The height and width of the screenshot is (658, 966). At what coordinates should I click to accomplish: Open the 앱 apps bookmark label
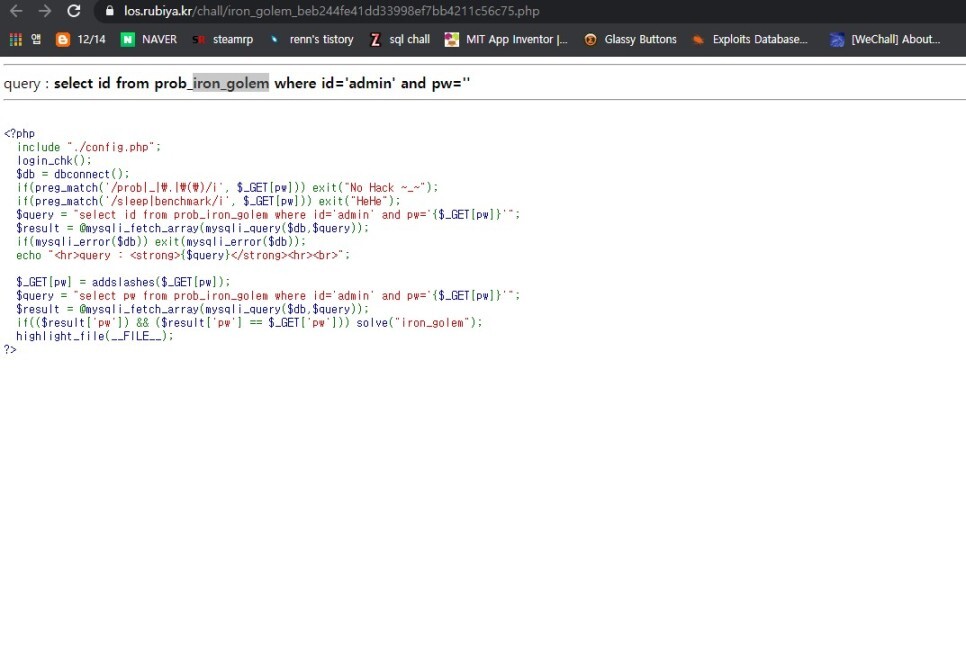pyautogui.click(x=36, y=39)
